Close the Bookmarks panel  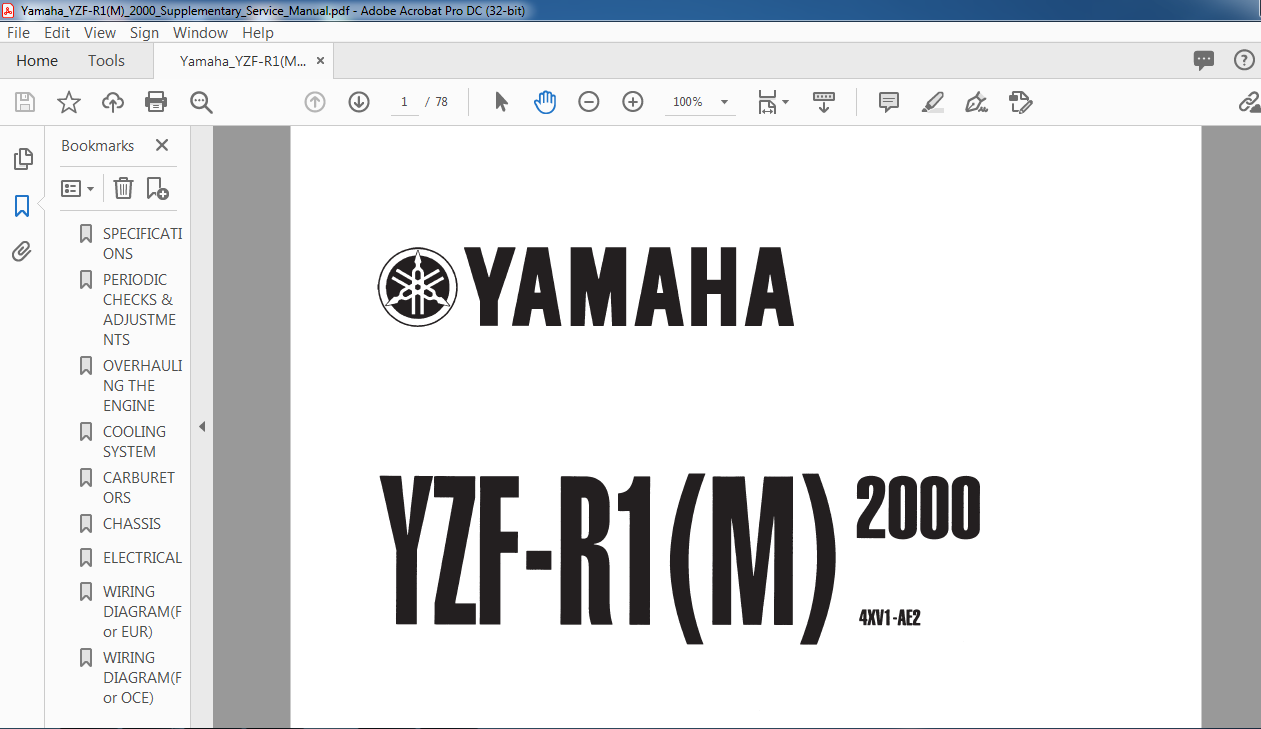point(162,145)
